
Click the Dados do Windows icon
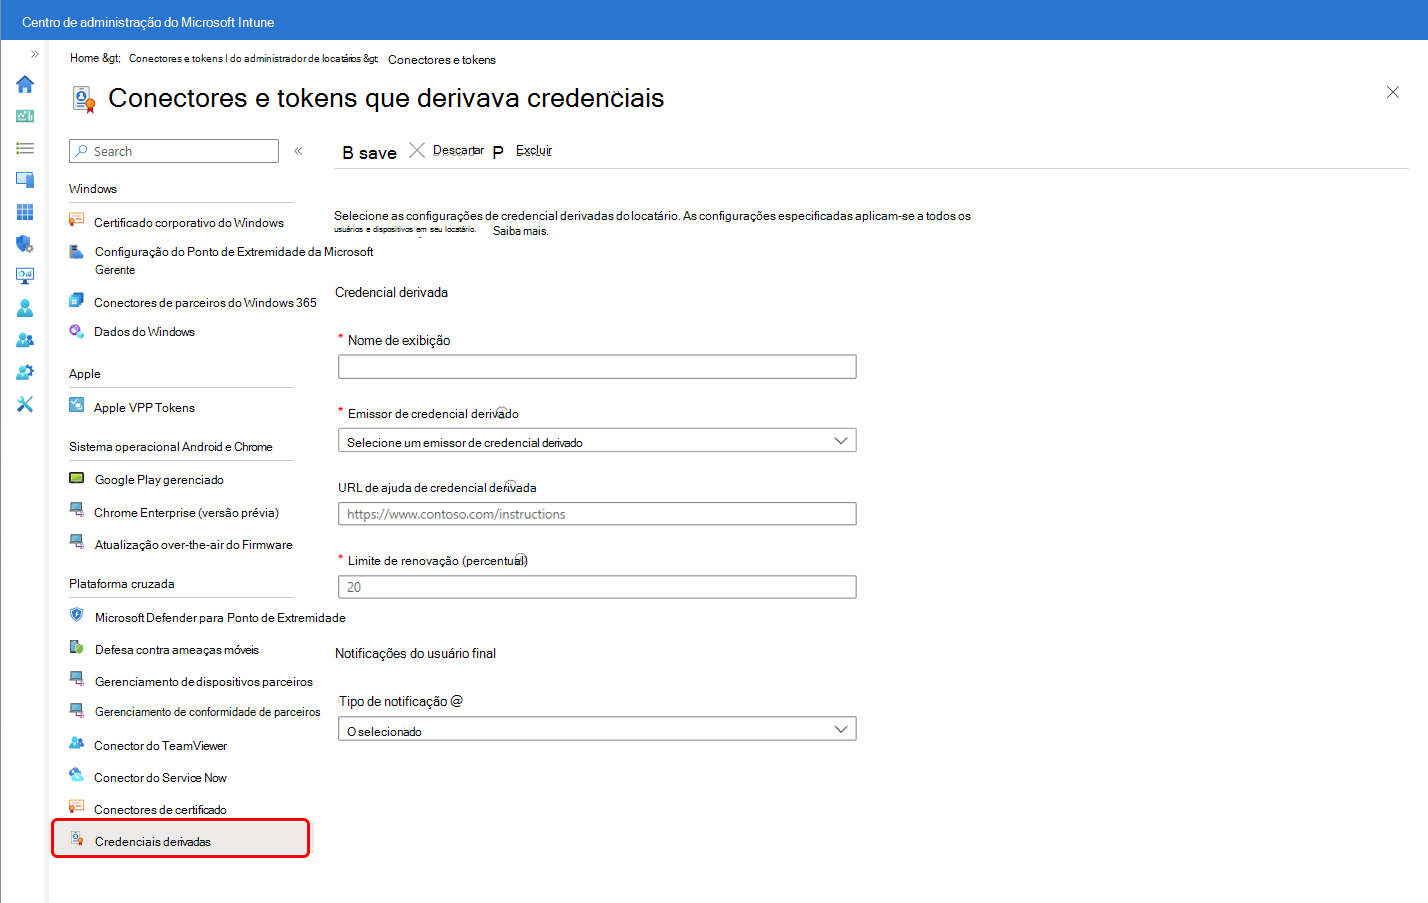(x=76, y=331)
